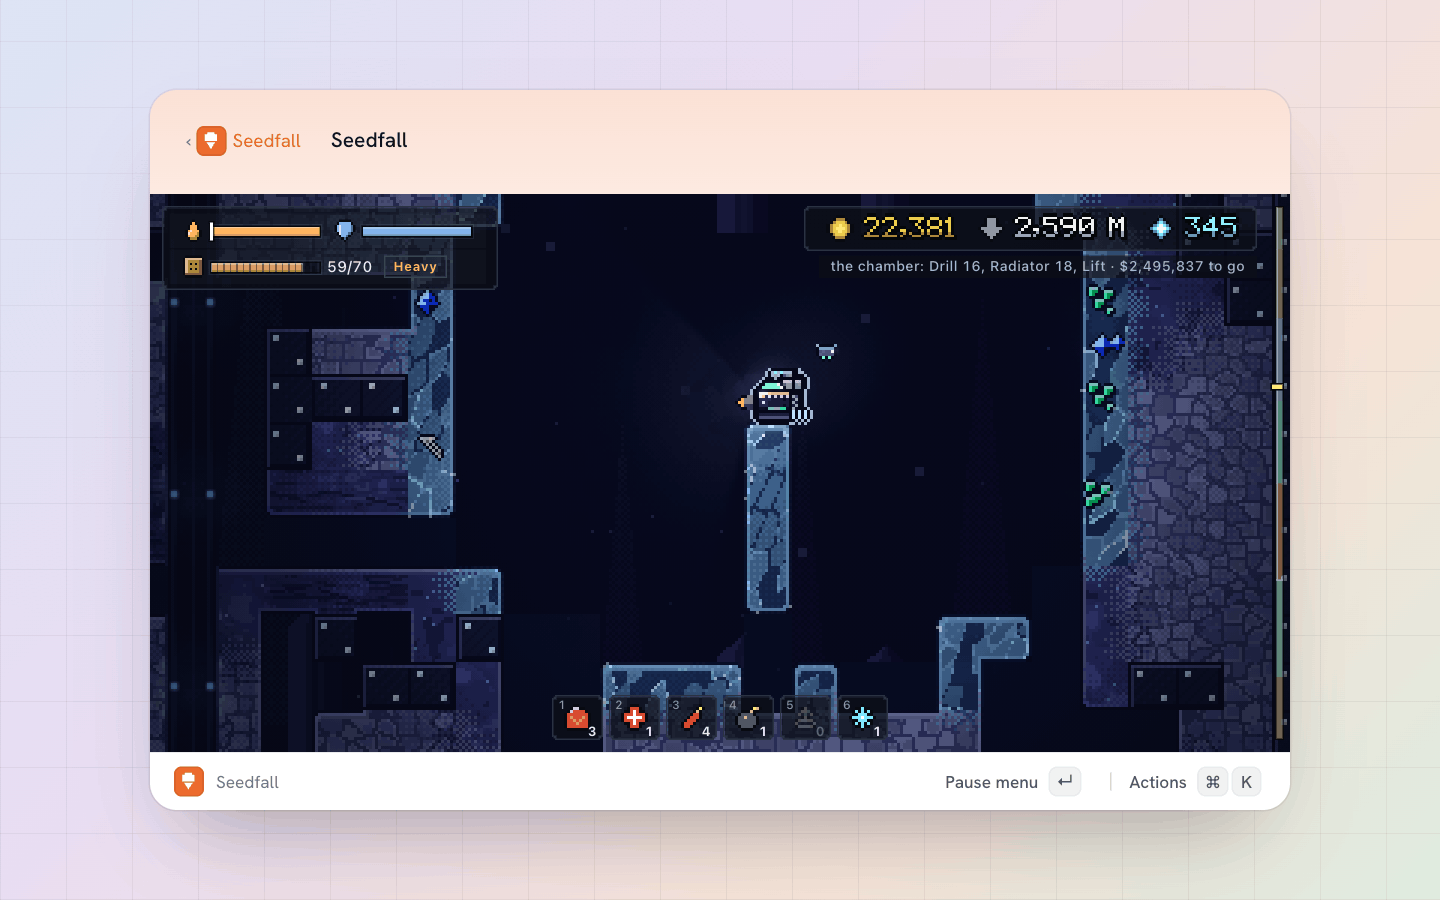
Task: Click the 59/70 cargo count
Action: click(349, 267)
